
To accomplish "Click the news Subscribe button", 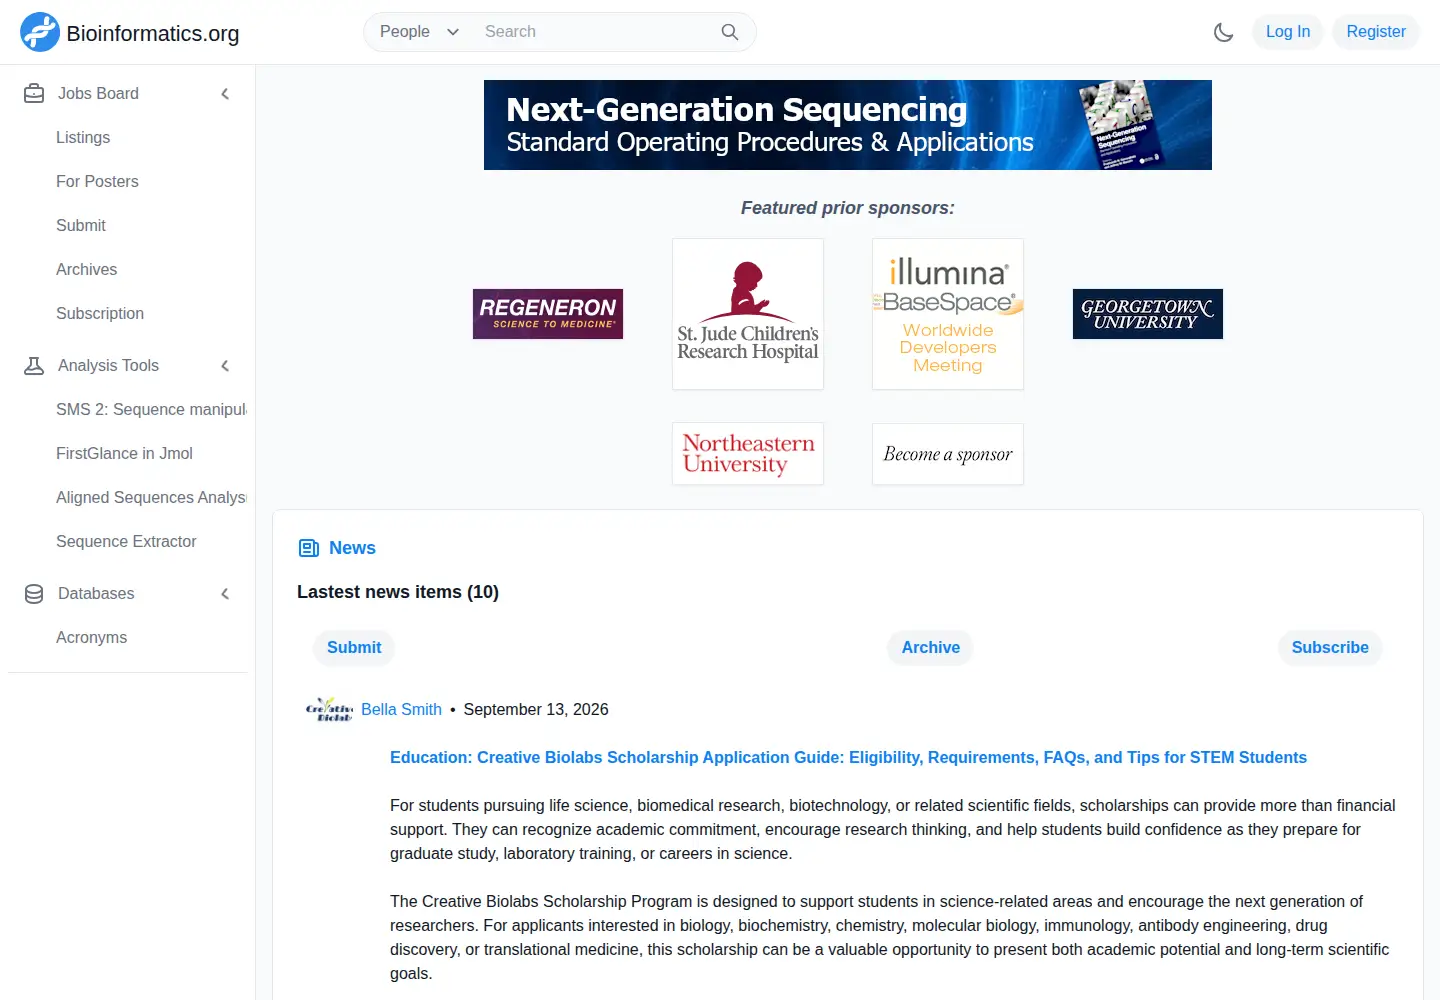I will [x=1330, y=648].
